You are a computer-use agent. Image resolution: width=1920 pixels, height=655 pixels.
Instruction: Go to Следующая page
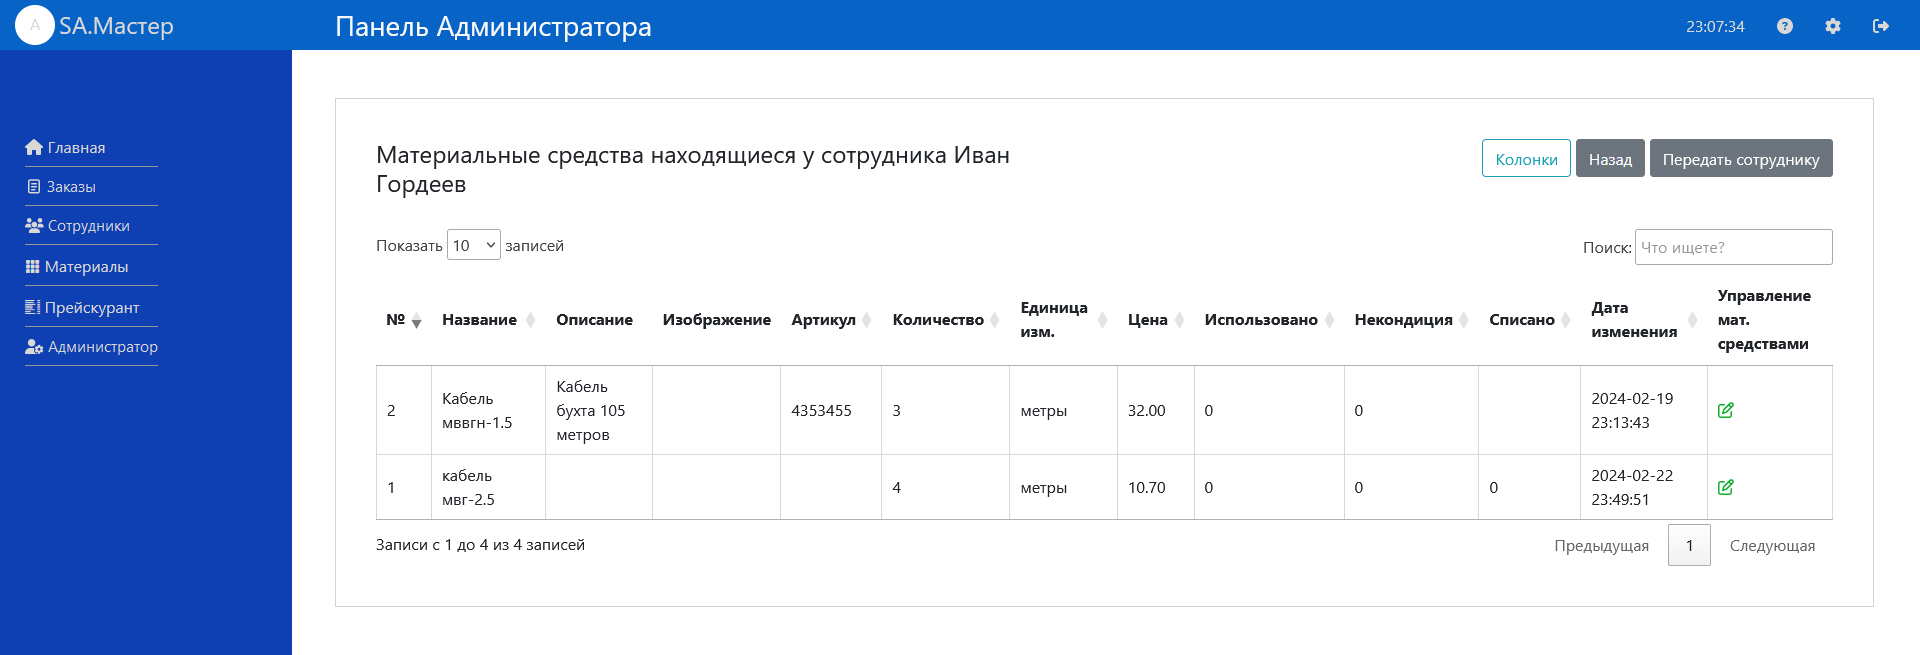1772,545
